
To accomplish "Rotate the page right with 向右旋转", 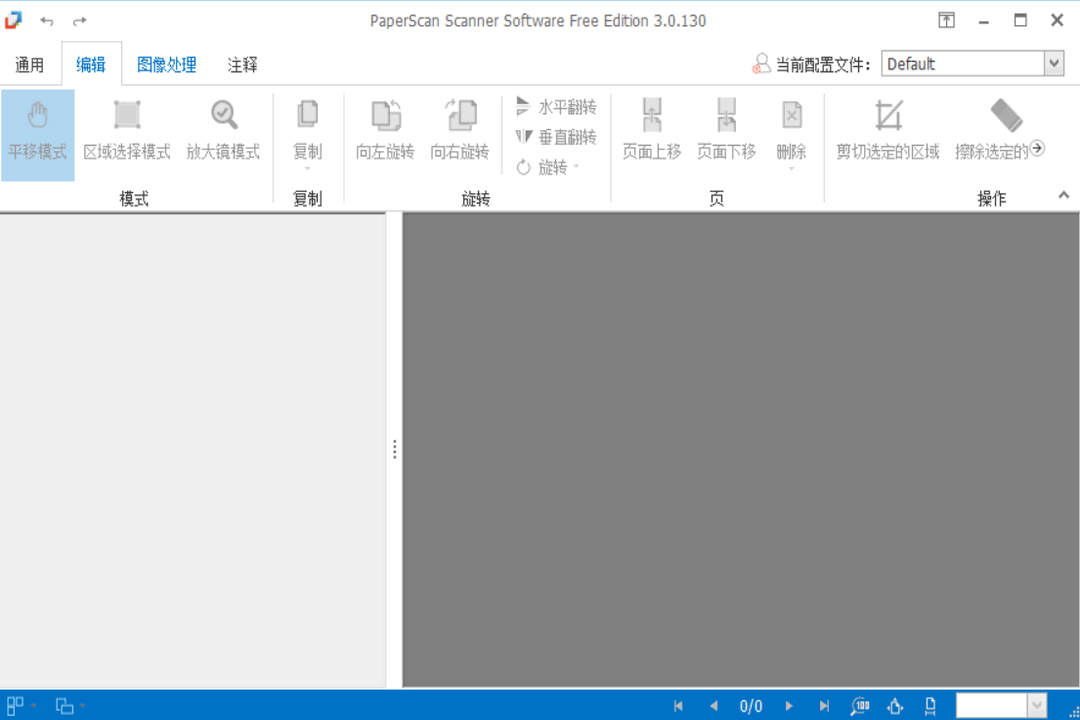I will point(460,130).
